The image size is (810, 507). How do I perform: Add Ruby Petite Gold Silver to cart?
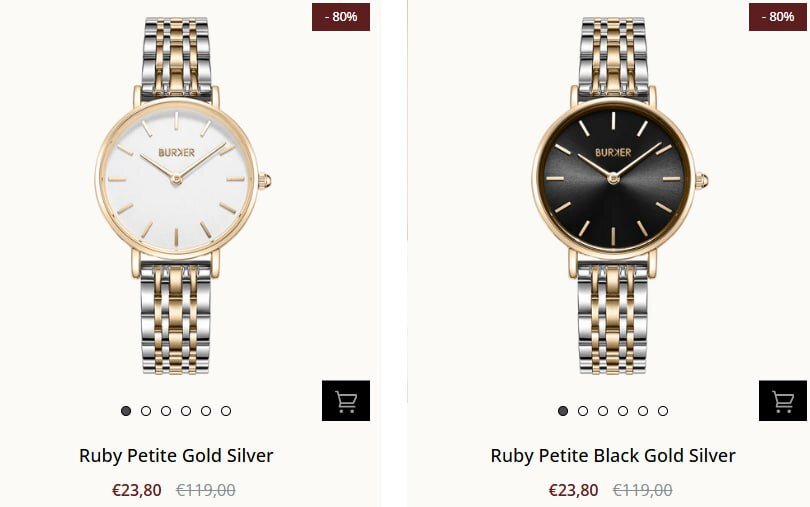pyautogui.click(x=346, y=401)
